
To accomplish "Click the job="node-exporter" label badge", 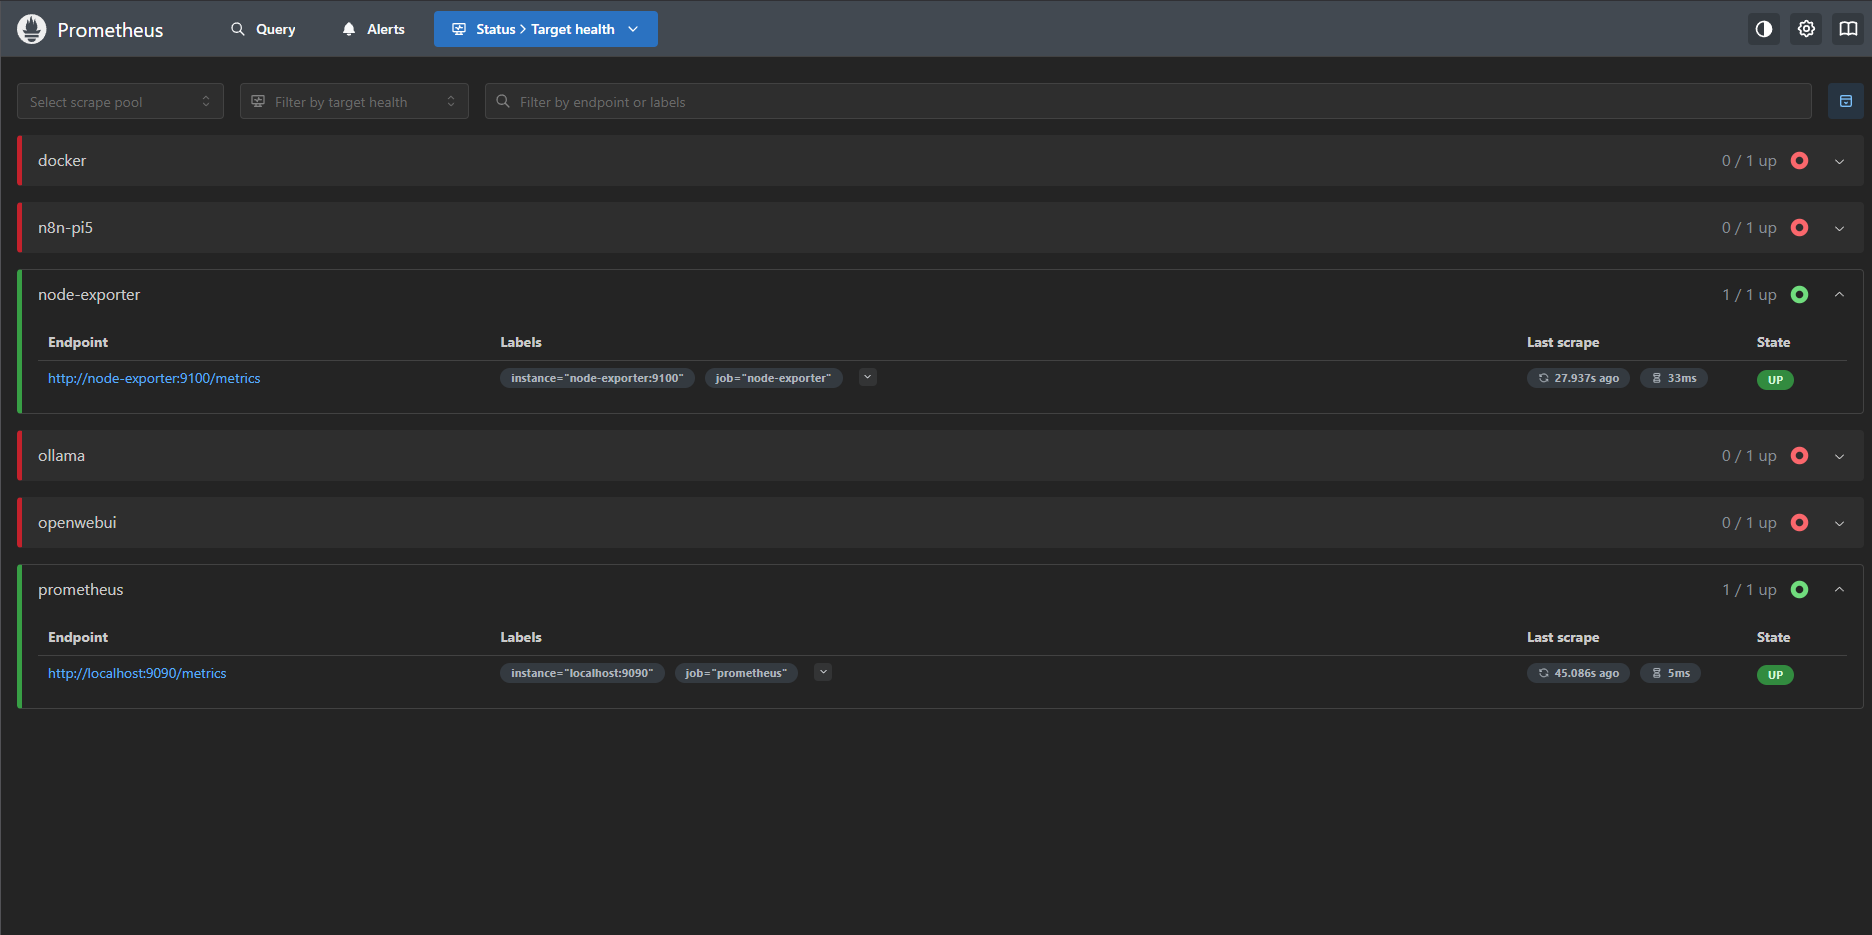I will point(774,378).
